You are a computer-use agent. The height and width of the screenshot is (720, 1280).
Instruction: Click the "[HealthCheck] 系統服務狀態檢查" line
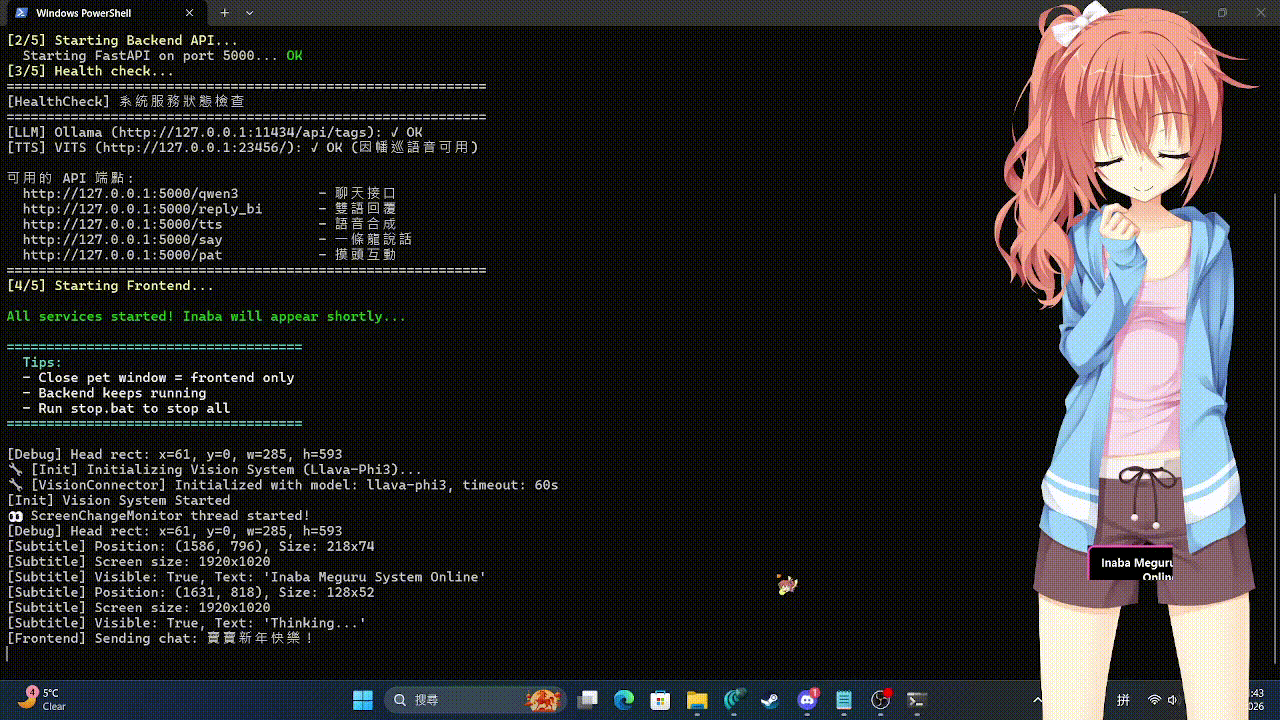click(x=125, y=102)
